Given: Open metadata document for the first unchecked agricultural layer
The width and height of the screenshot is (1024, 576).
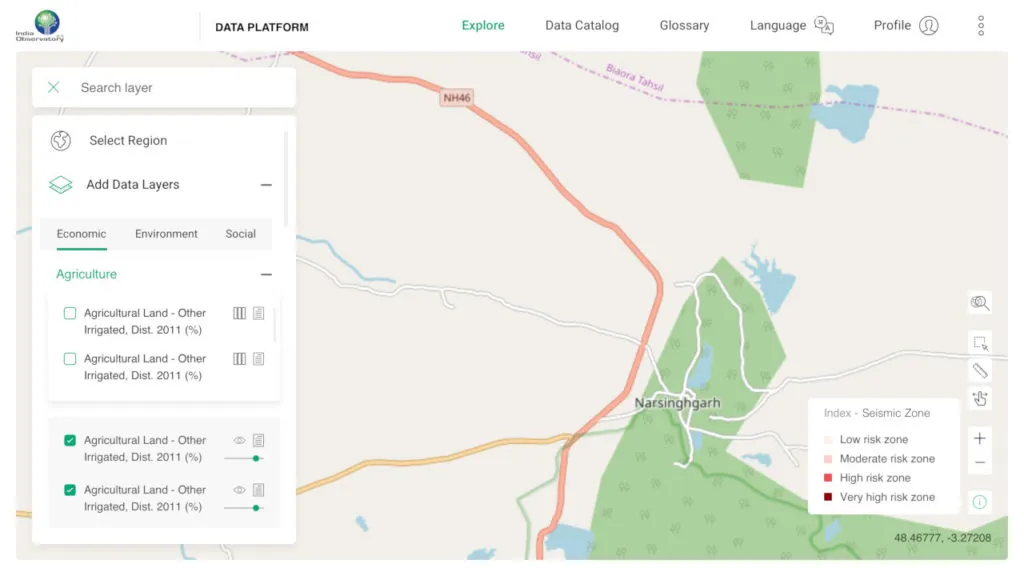Looking at the screenshot, I should coord(259,313).
